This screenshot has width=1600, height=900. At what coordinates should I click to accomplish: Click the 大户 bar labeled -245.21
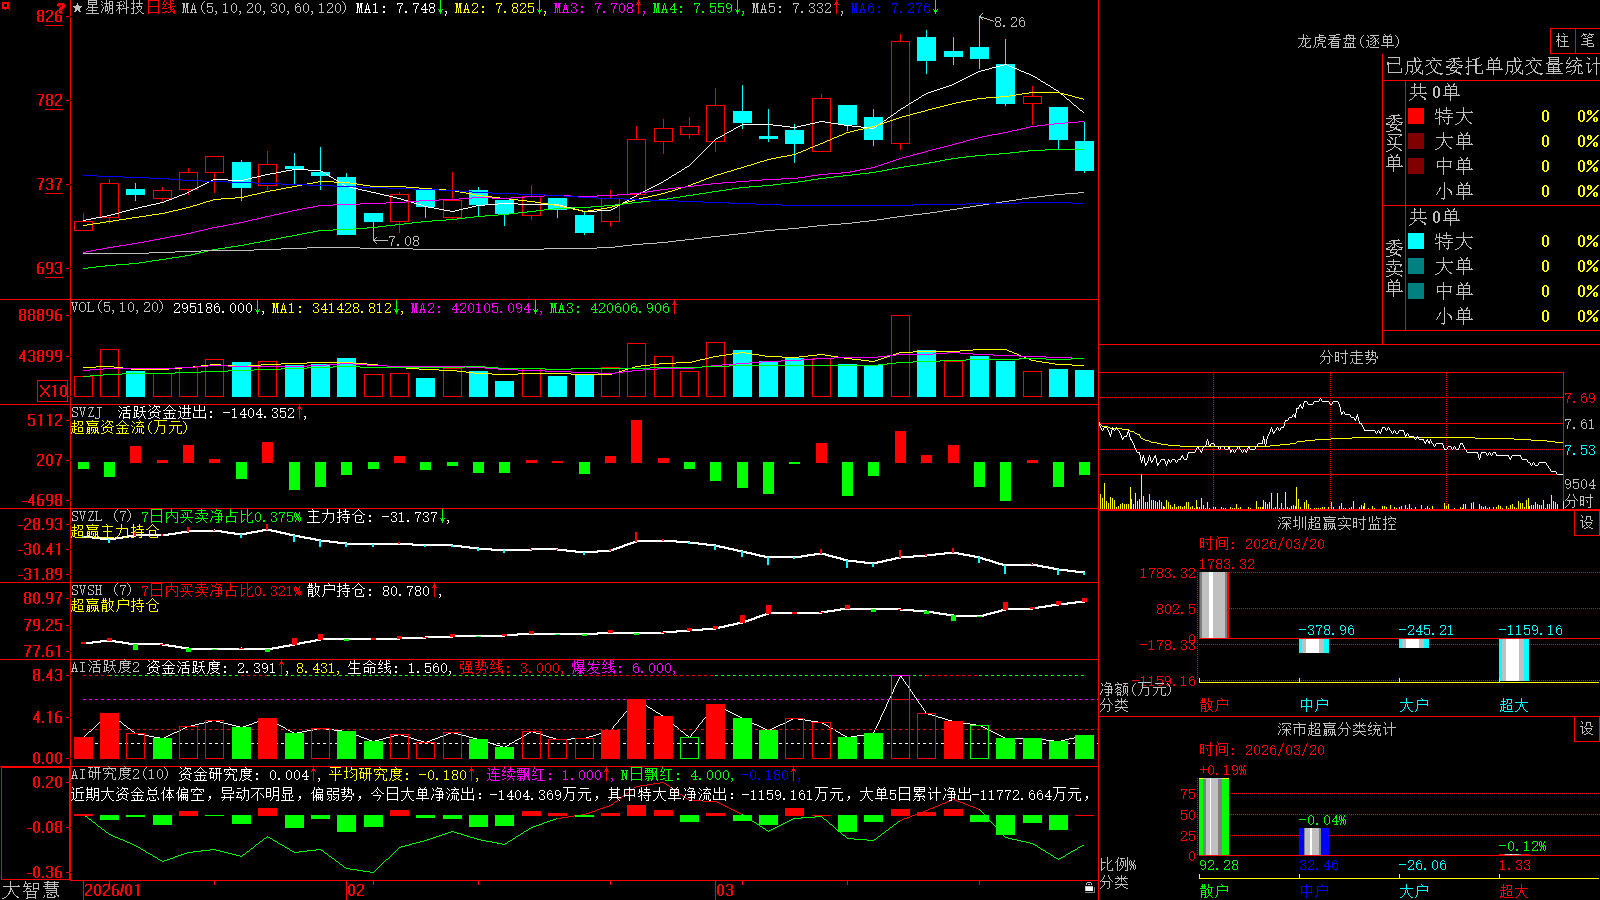point(1413,644)
